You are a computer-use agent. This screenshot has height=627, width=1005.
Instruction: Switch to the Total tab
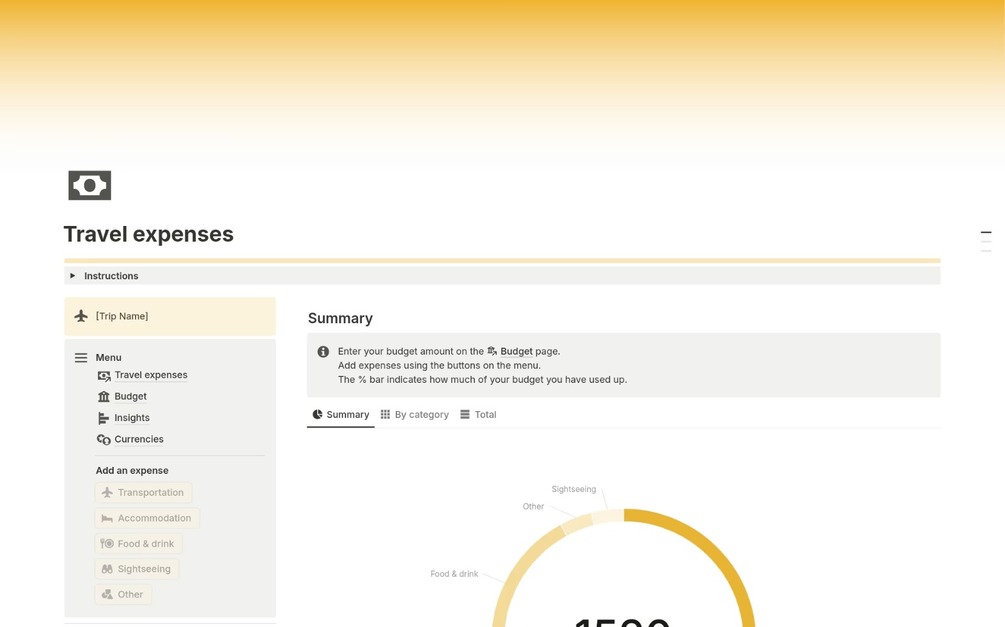[x=478, y=415]
